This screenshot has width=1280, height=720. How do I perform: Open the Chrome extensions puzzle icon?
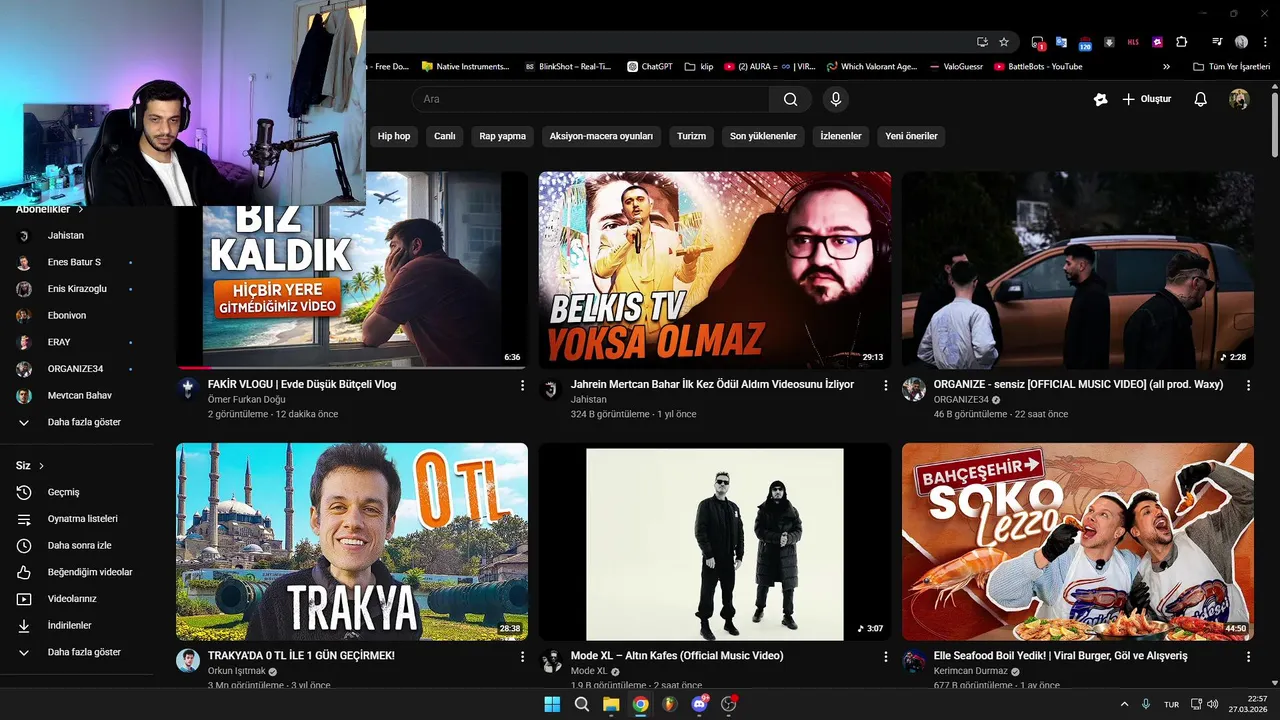pyautogui.click(x=1182, y=42)
